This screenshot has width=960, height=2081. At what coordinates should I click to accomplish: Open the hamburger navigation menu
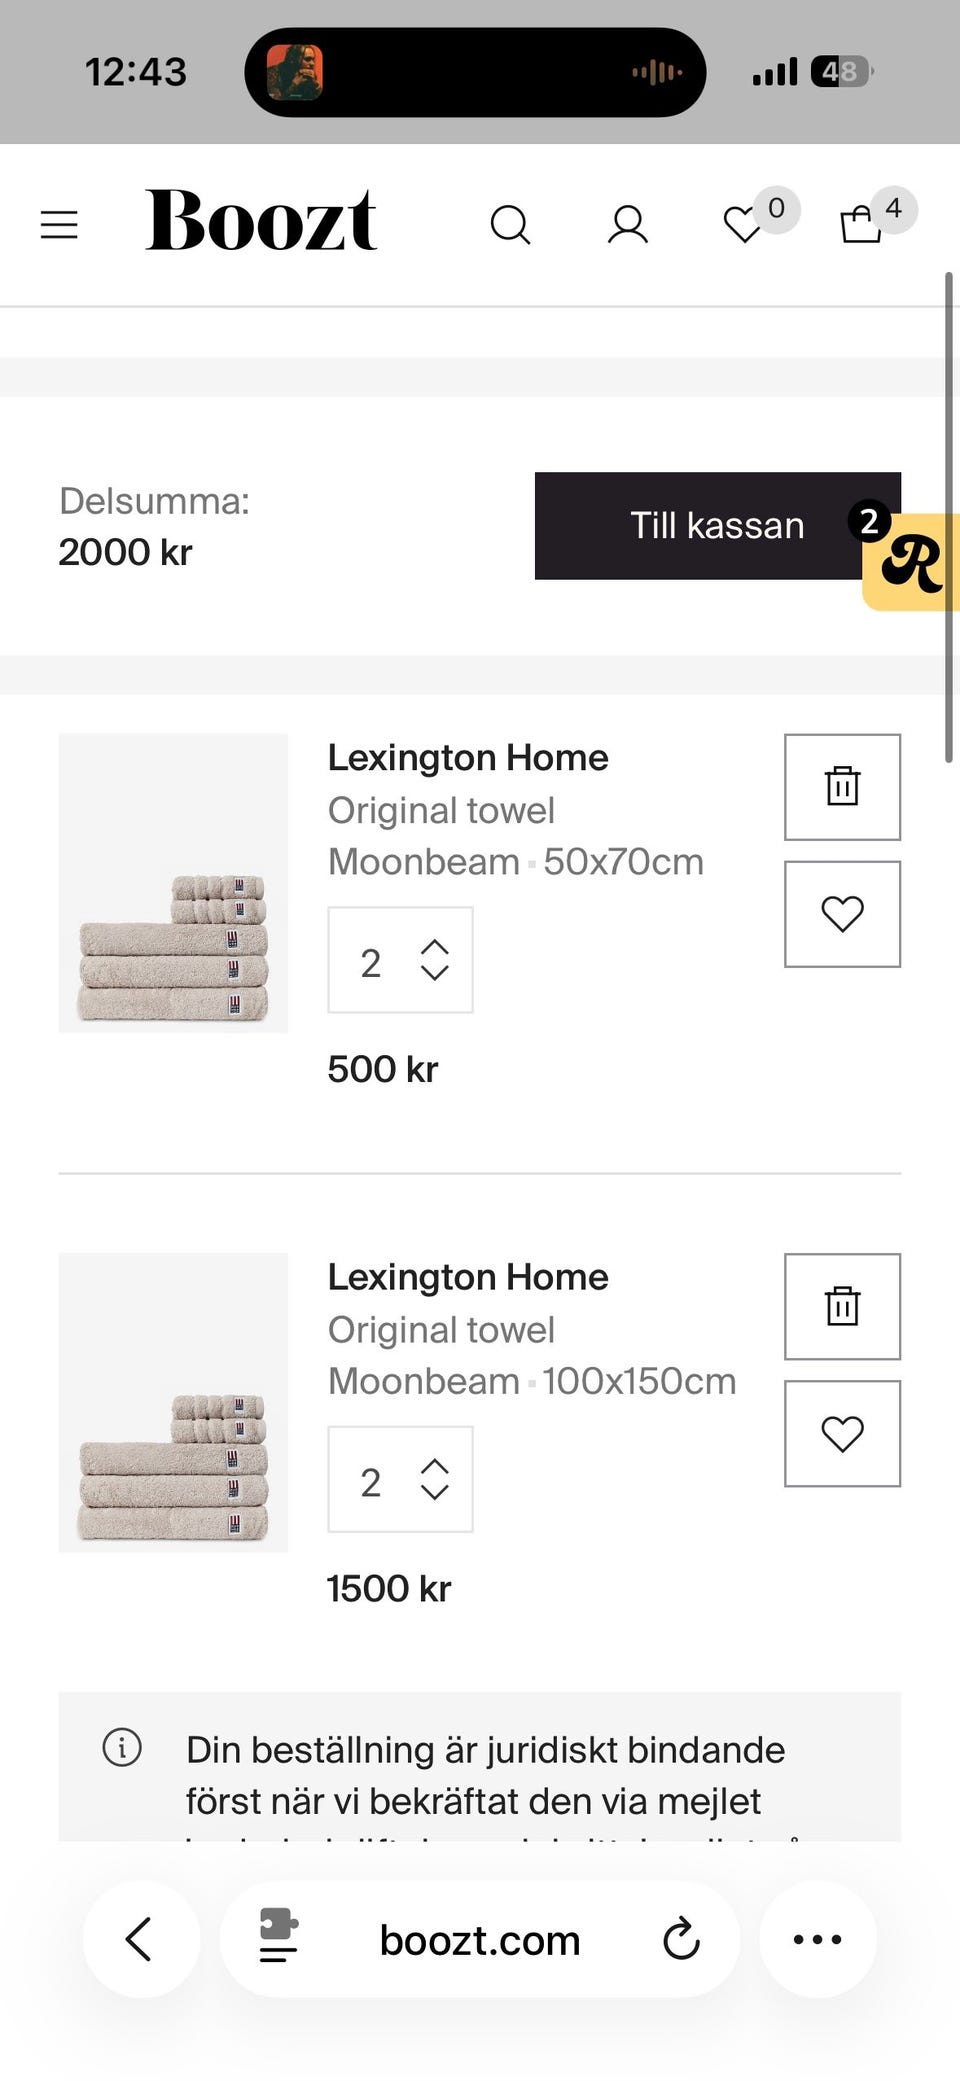[x=59, y=224]
